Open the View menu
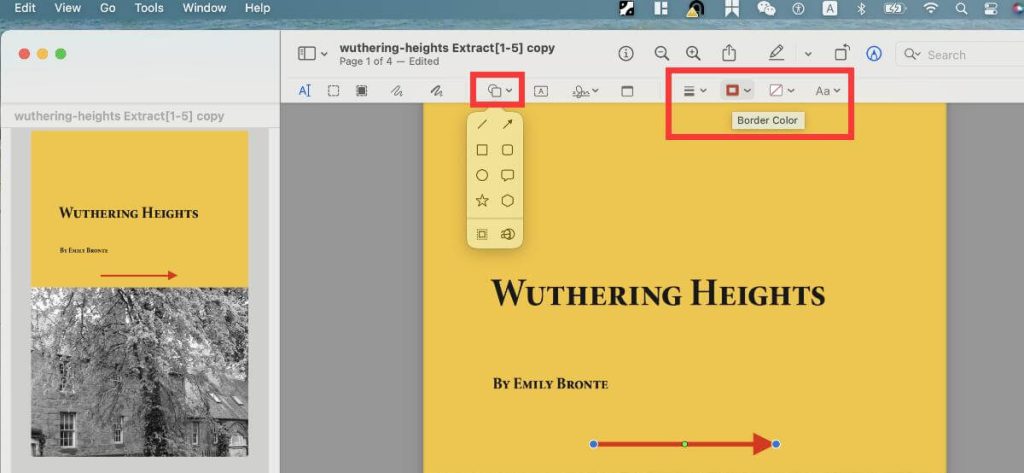 [68, 8]
